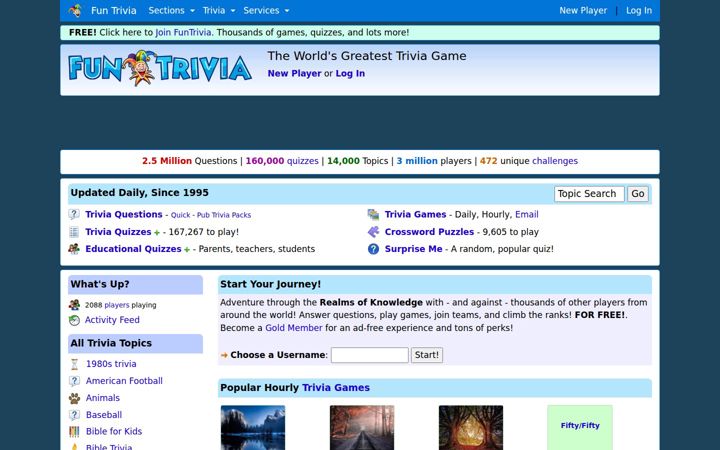Open the Activity Feed link
720x450 pixels.
pos(112,320)
